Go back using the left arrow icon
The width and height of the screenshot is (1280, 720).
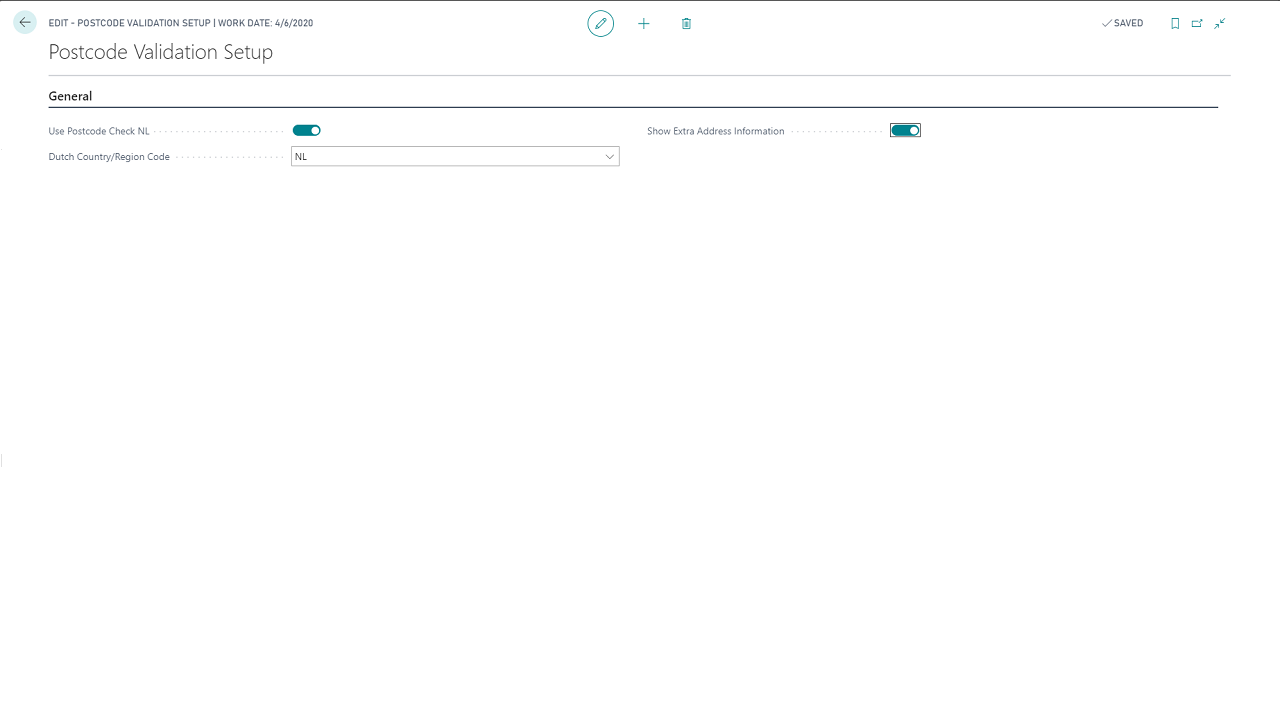pyautogui.click(x=25, y=23)
